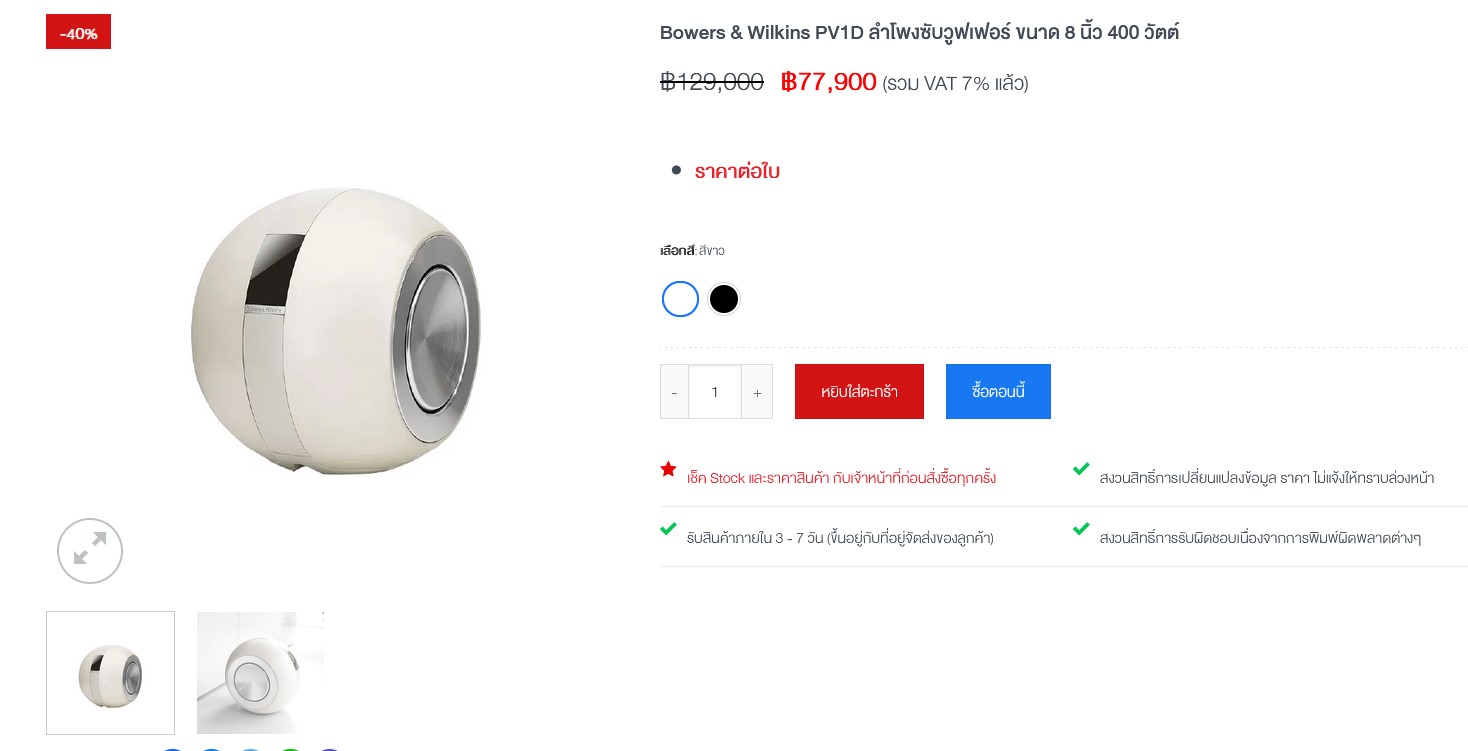Click the red ฿77,900 sale price
This screenshot has width=1468, height=751.
(x=828, y=82)
